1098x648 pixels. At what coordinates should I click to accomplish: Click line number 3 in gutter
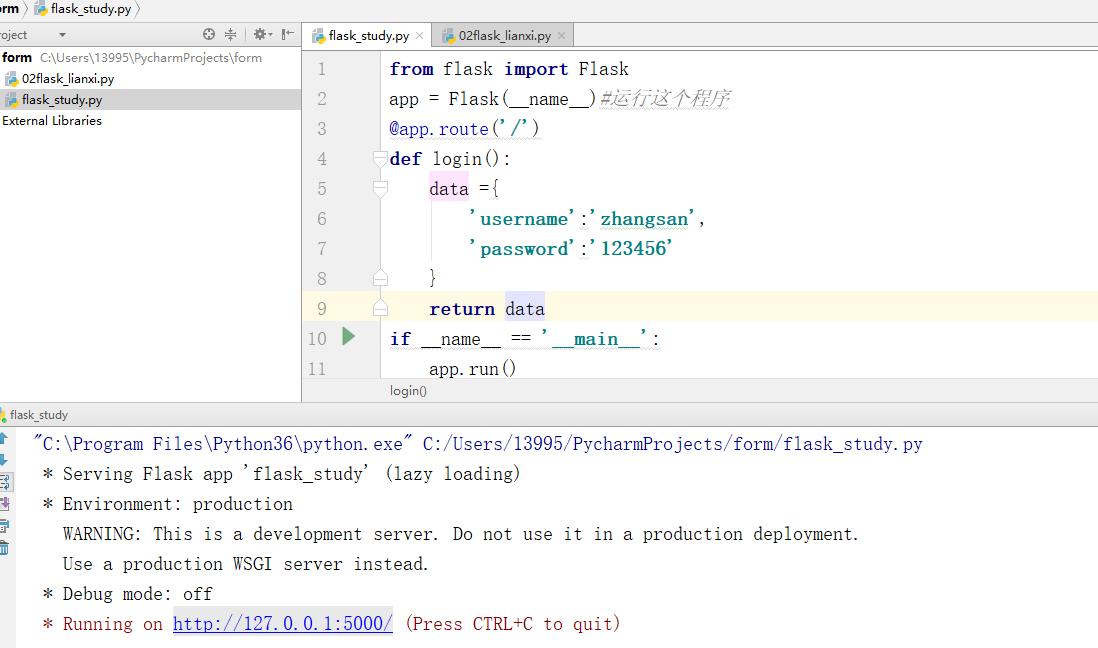pyautogui.click(x=321, y=129)
